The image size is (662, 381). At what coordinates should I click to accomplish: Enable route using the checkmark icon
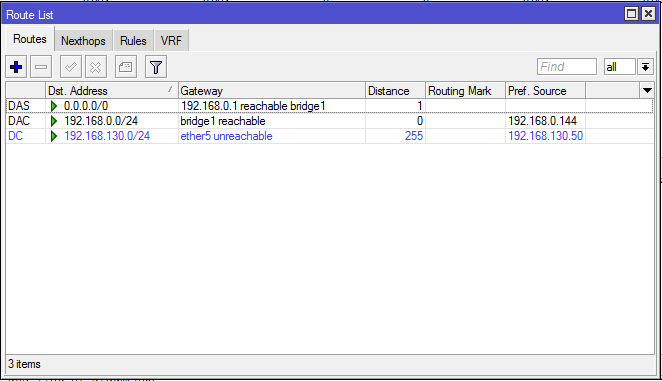(71, 67)
